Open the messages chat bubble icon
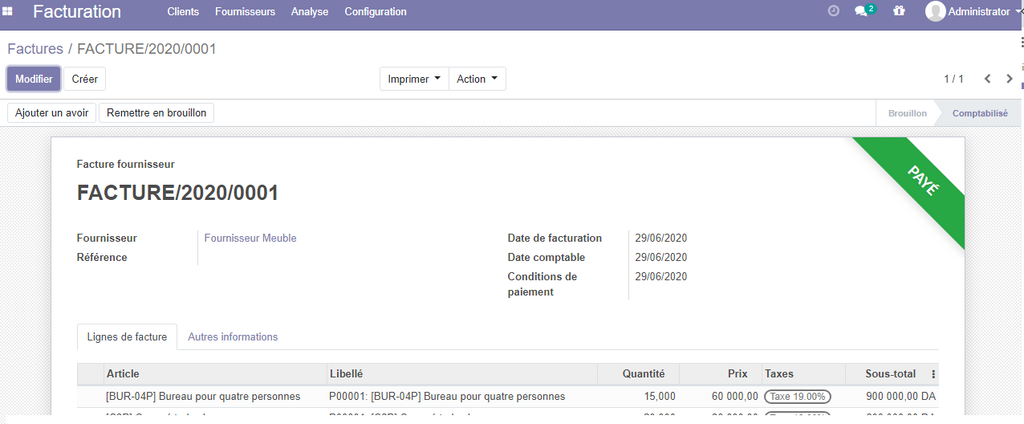This screenshot has height=424, width=1024. coord(861,12)
